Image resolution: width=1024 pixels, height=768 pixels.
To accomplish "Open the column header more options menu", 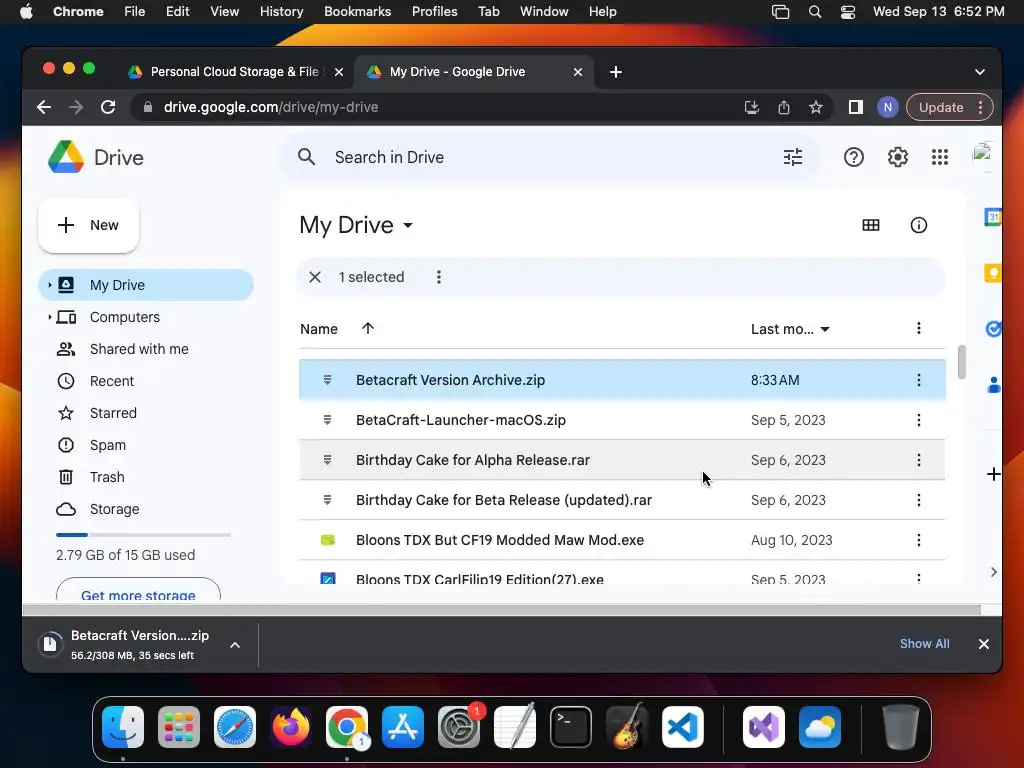I will coord(918,328).
